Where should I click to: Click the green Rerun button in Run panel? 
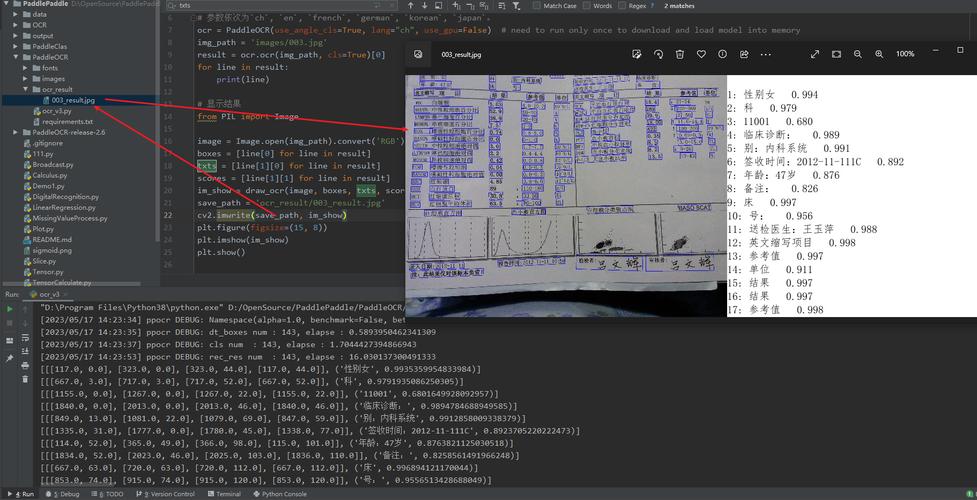10,309
